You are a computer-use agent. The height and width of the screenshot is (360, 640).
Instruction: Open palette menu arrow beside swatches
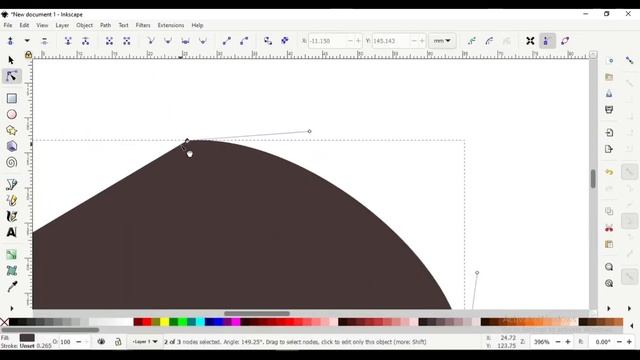click(632, 325)
